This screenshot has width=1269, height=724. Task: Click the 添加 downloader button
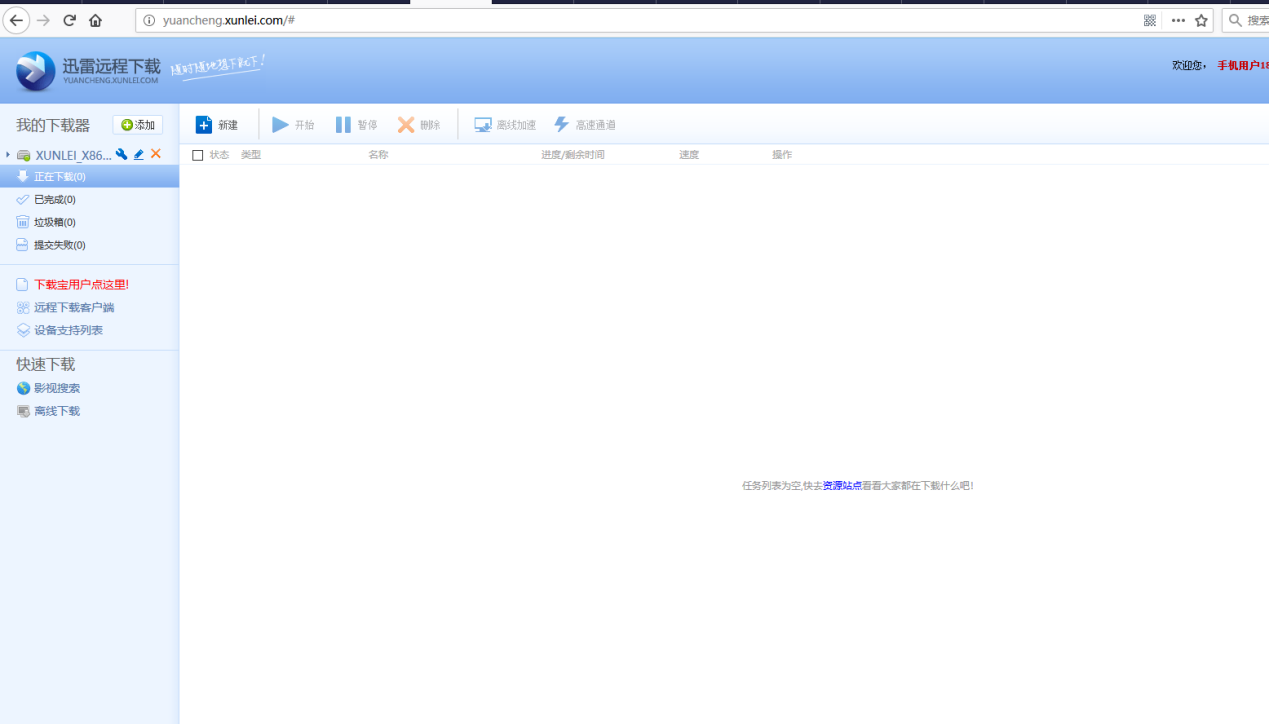coord(138,125)
